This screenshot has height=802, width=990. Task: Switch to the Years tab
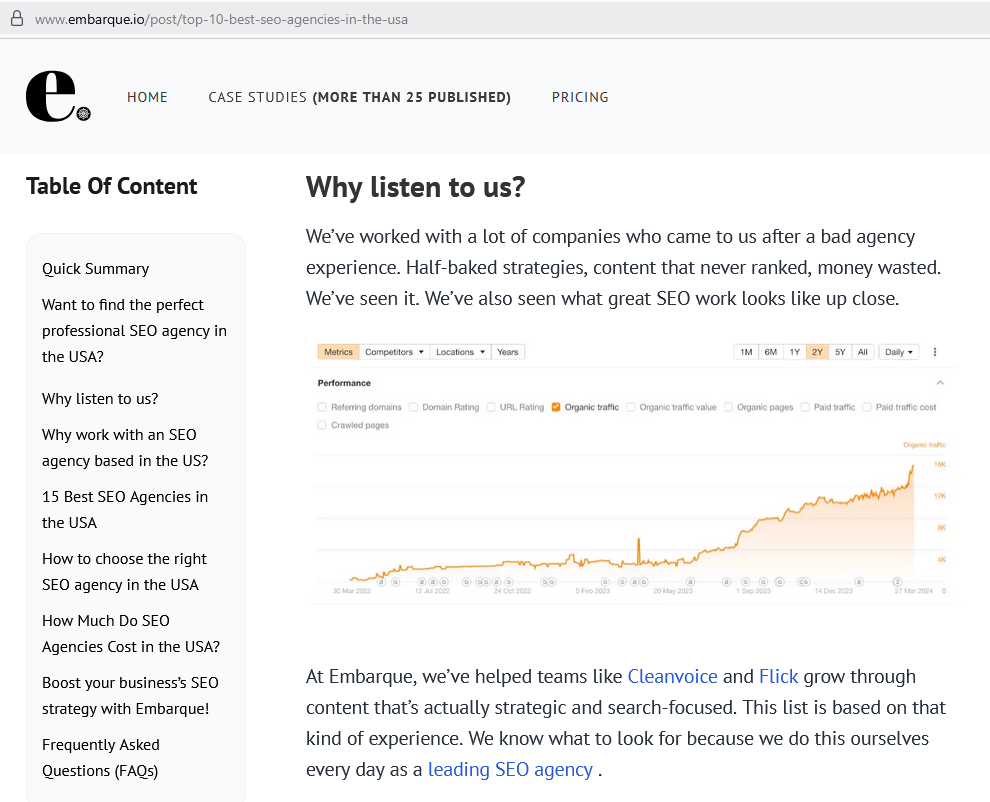pos(508,352)
